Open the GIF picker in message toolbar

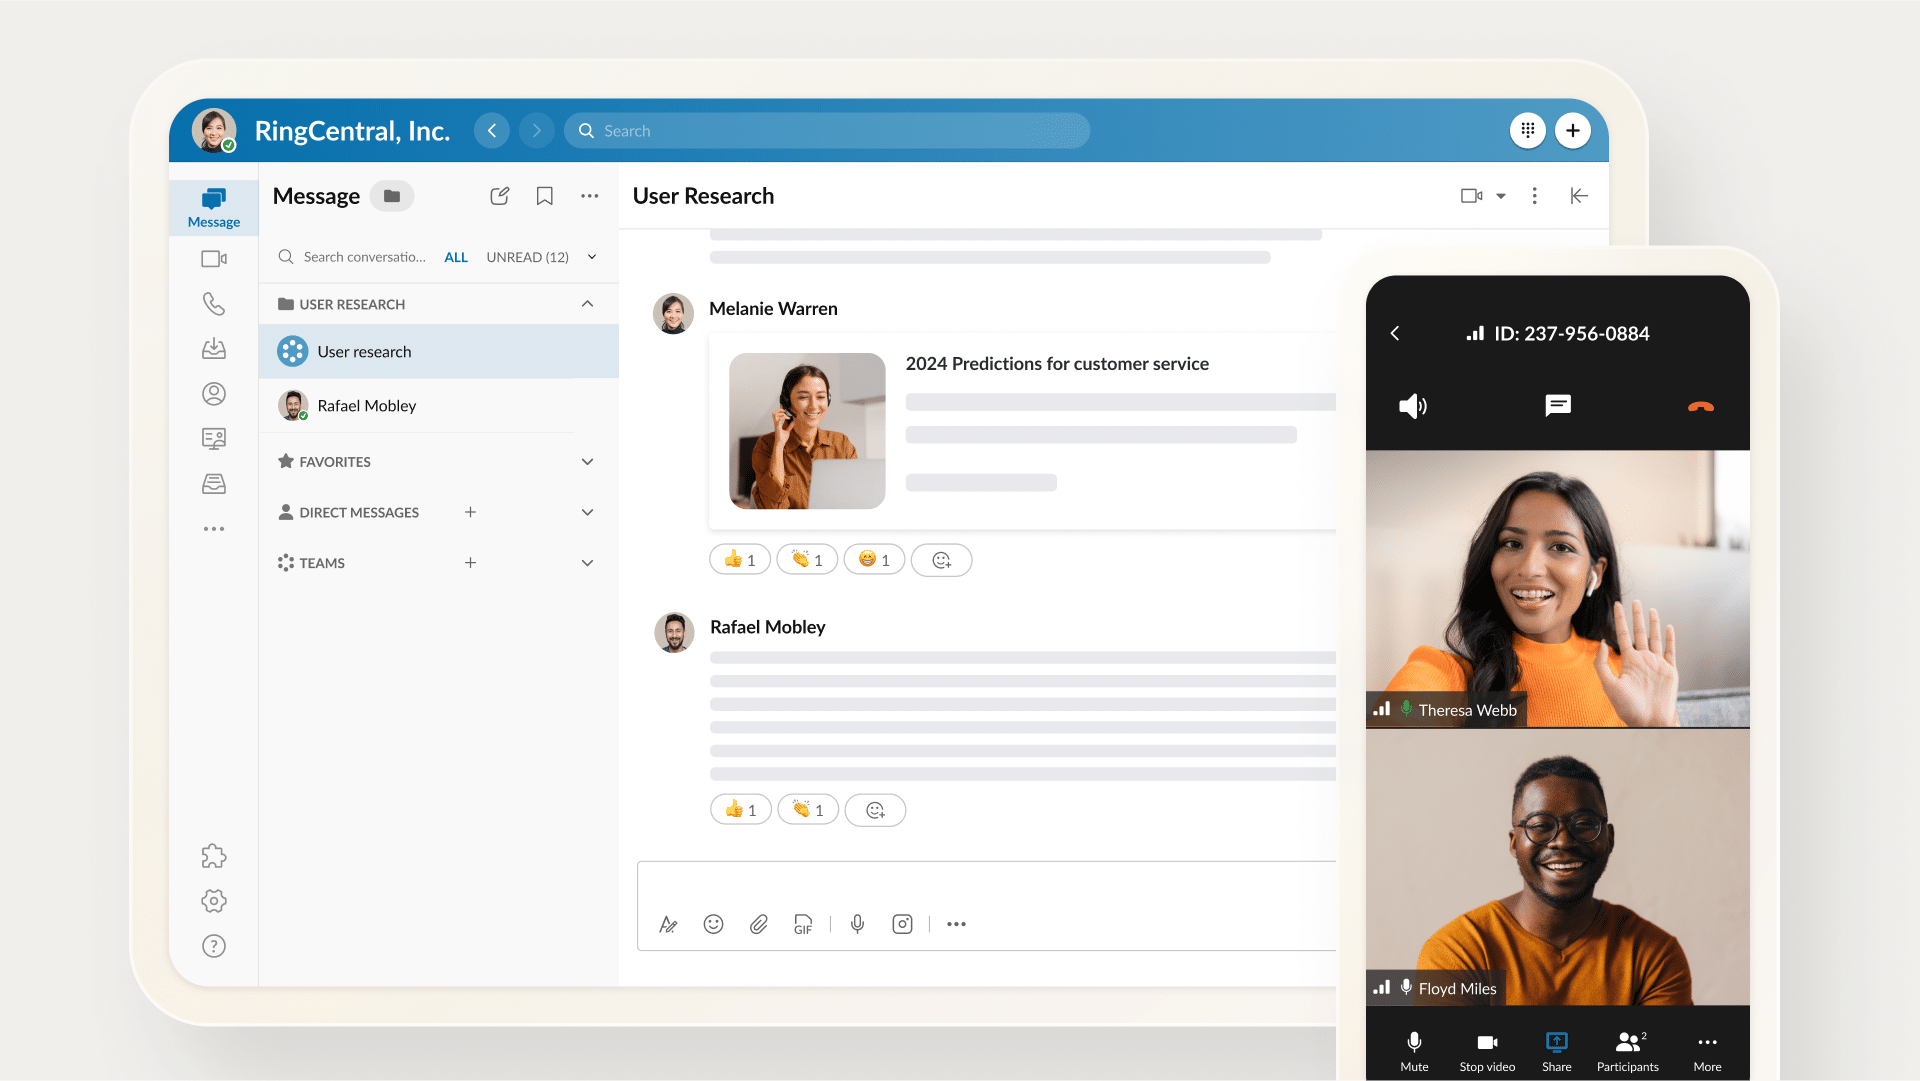click(x=803, y=924)
